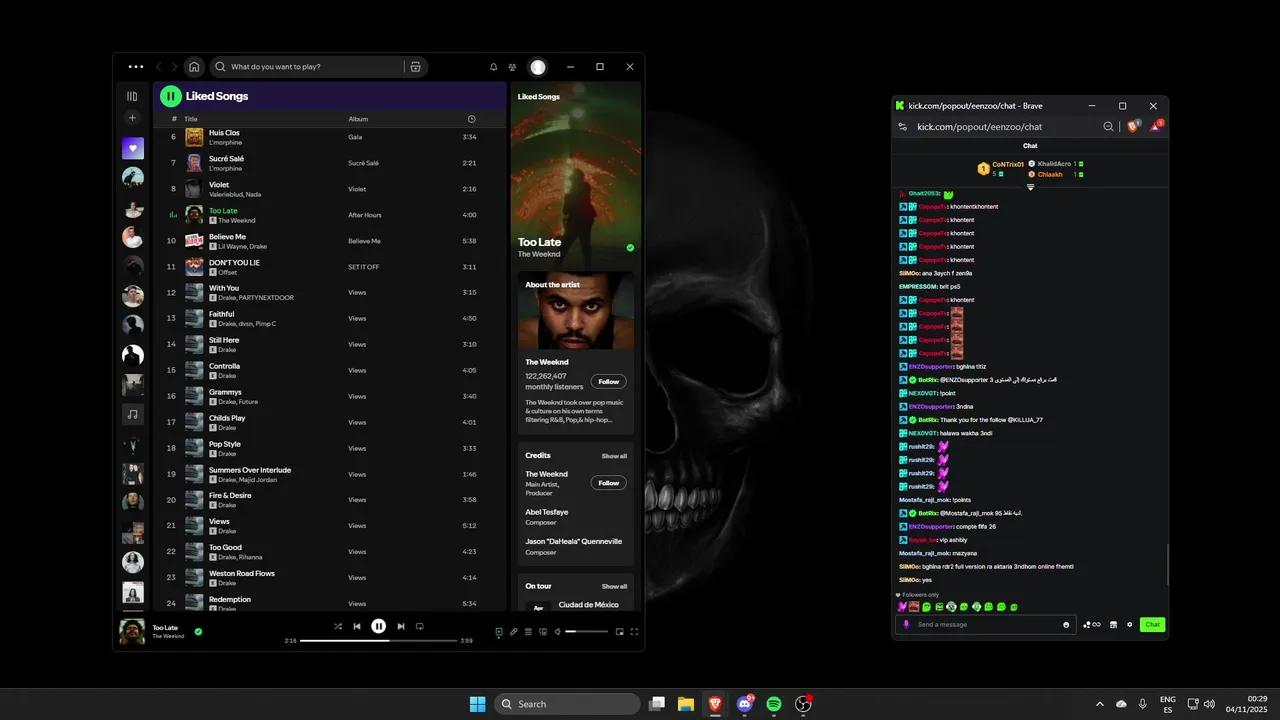Open the Spotify three-dot menu

tap(136, 67)
